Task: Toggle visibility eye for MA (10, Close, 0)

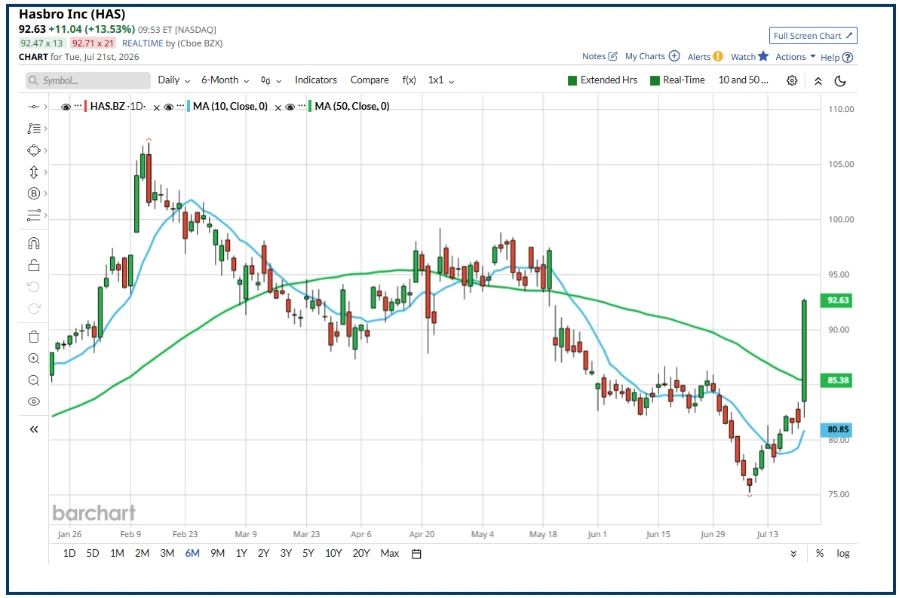Action: tap(169, 107)
